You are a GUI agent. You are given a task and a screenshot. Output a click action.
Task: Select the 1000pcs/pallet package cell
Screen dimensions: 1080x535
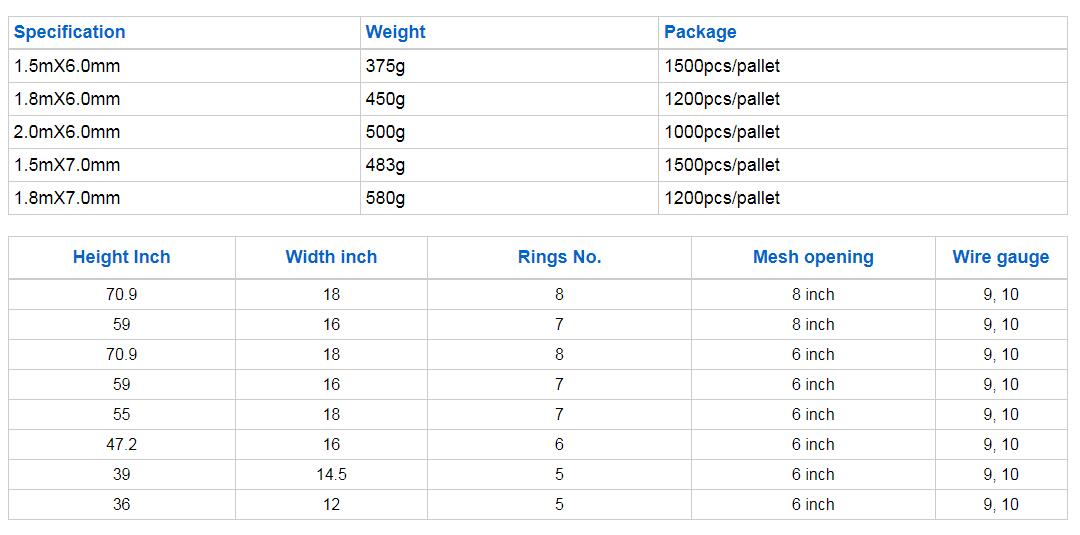(x=862, y=132)
